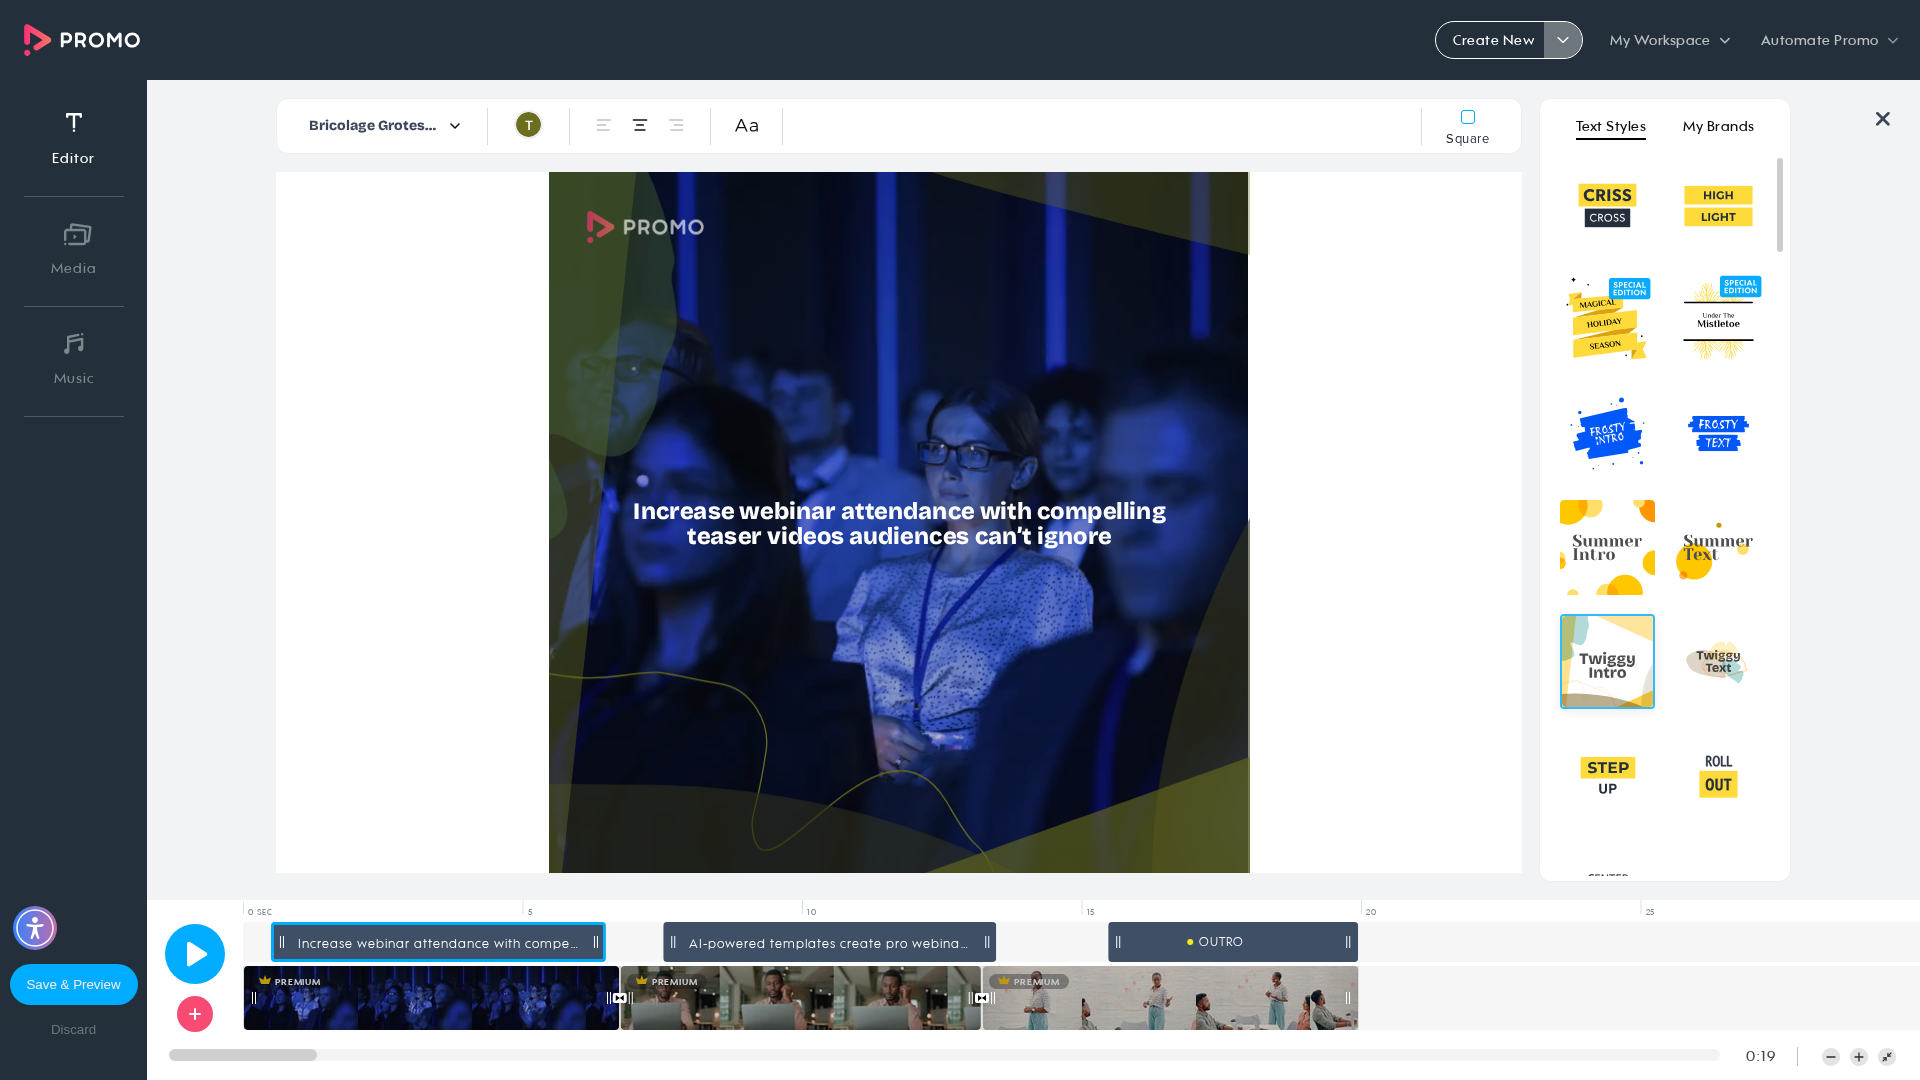Click the Text Styles panel scrollbar
The height and width of the screenshot is (1080, 1920).
[x=1780, y=205]
